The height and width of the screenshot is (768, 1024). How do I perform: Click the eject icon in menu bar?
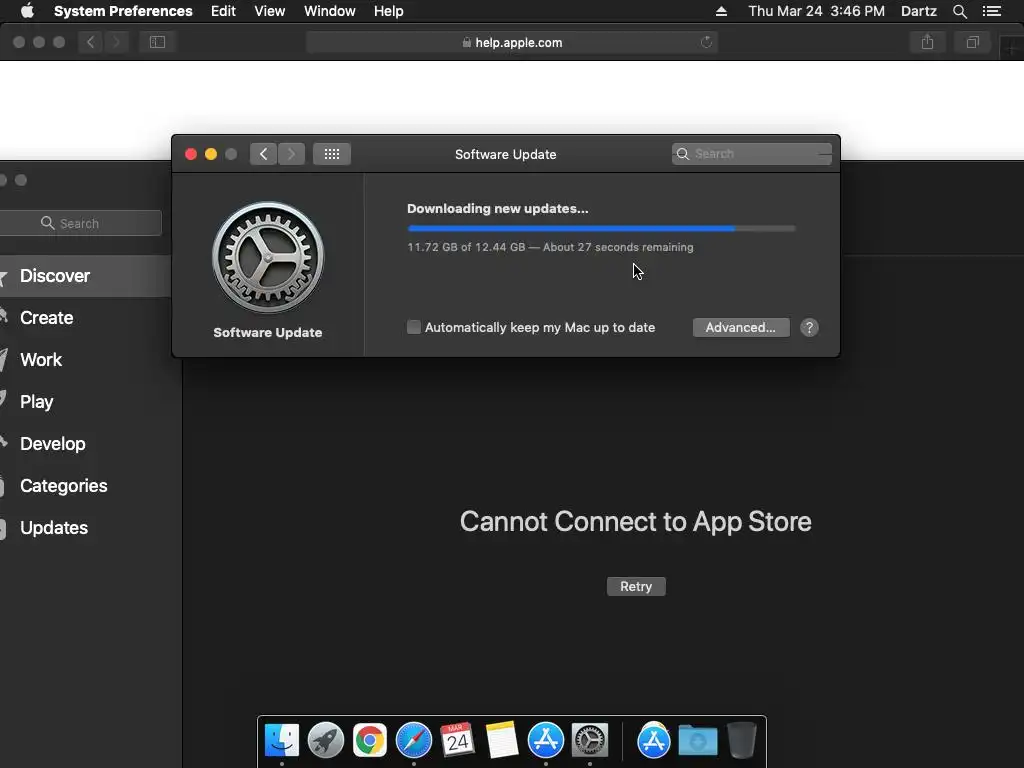point(721,11)
